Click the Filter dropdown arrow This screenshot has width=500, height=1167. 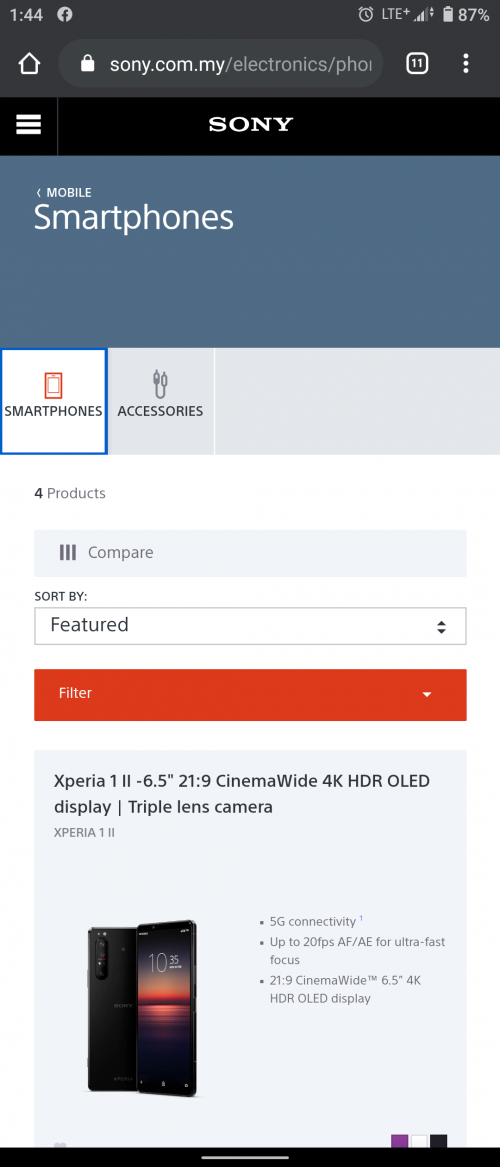427,695
